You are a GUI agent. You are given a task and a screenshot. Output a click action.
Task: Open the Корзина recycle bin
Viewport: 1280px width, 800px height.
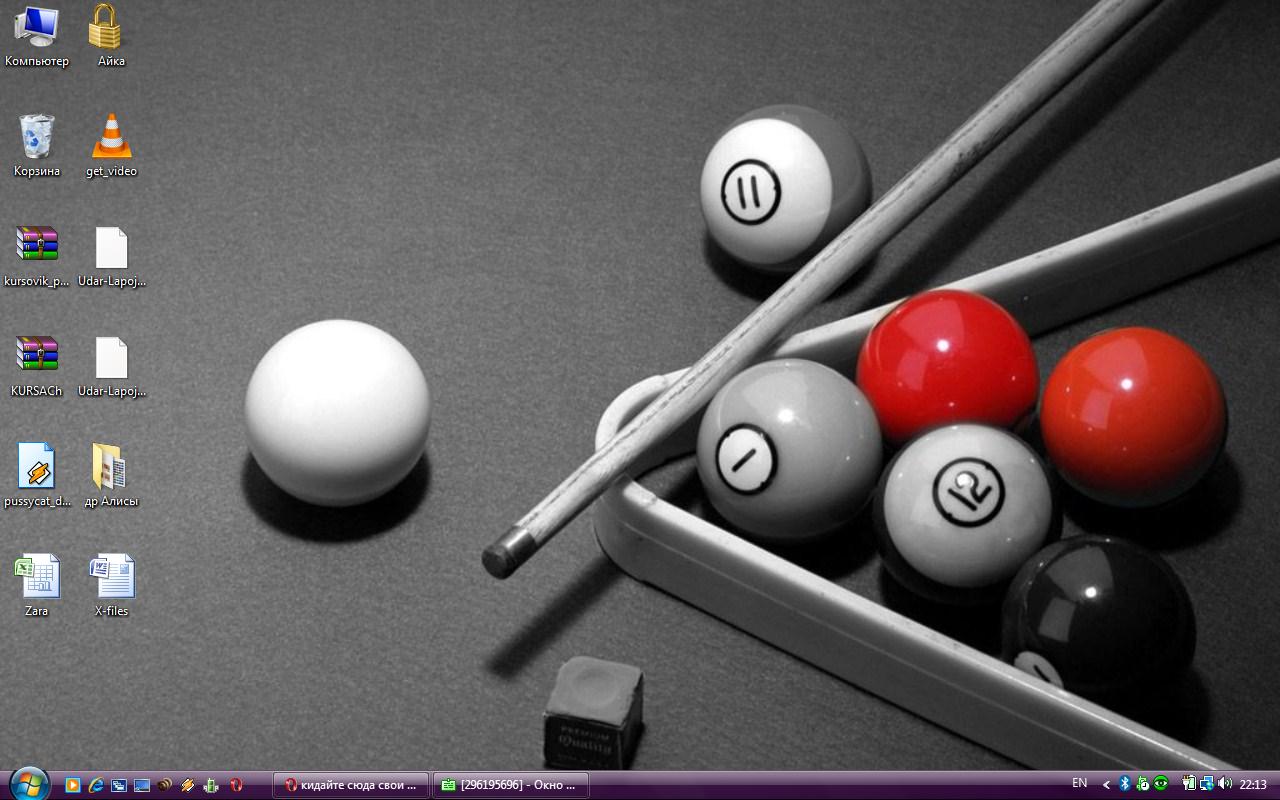click(x=37, y=137)
